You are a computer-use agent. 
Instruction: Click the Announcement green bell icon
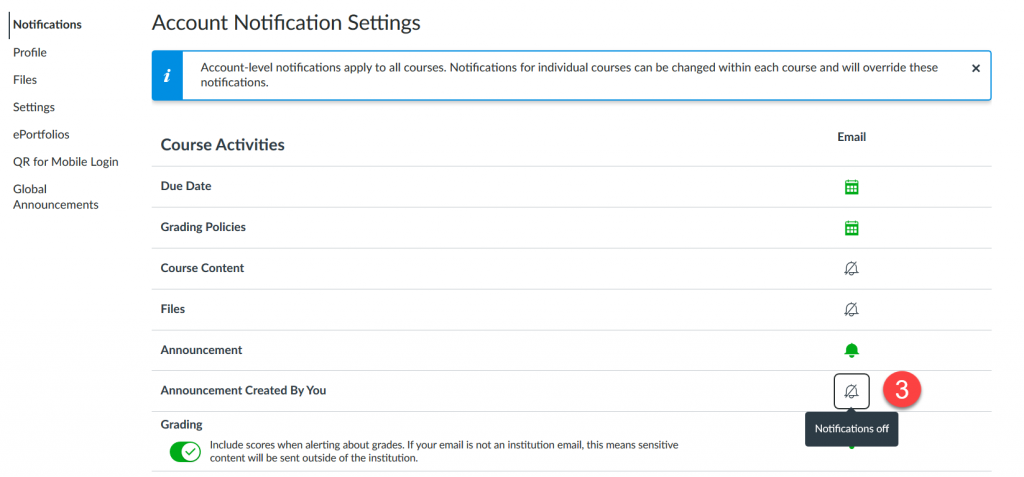coord(851,350)
